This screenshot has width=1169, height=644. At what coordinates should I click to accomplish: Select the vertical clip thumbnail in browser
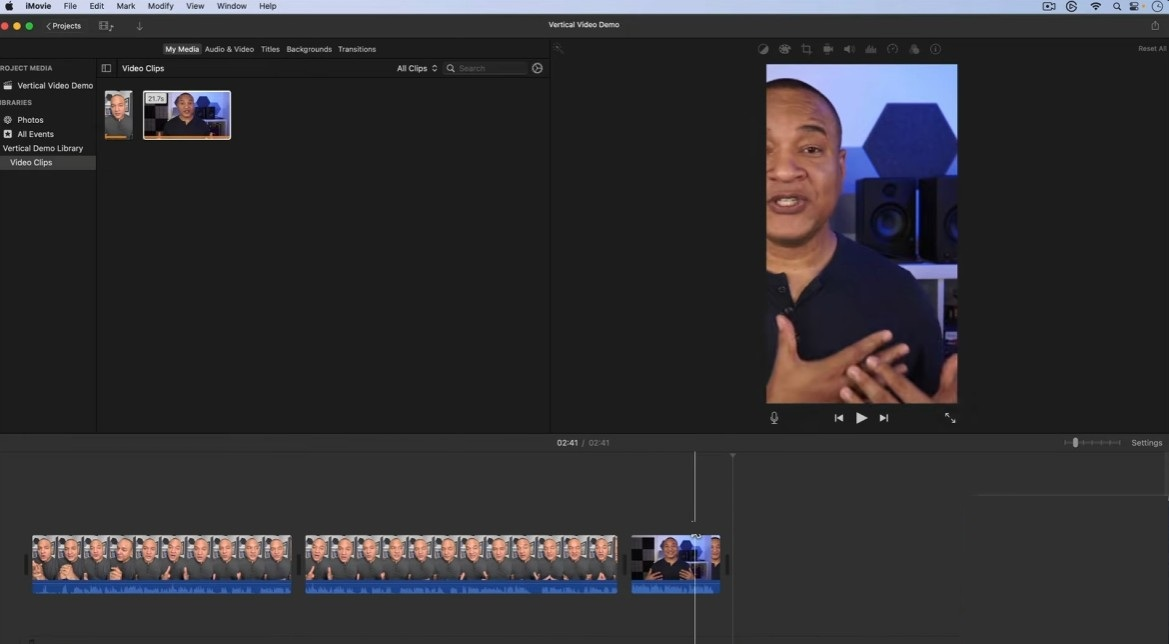click(x=119, y=115)
